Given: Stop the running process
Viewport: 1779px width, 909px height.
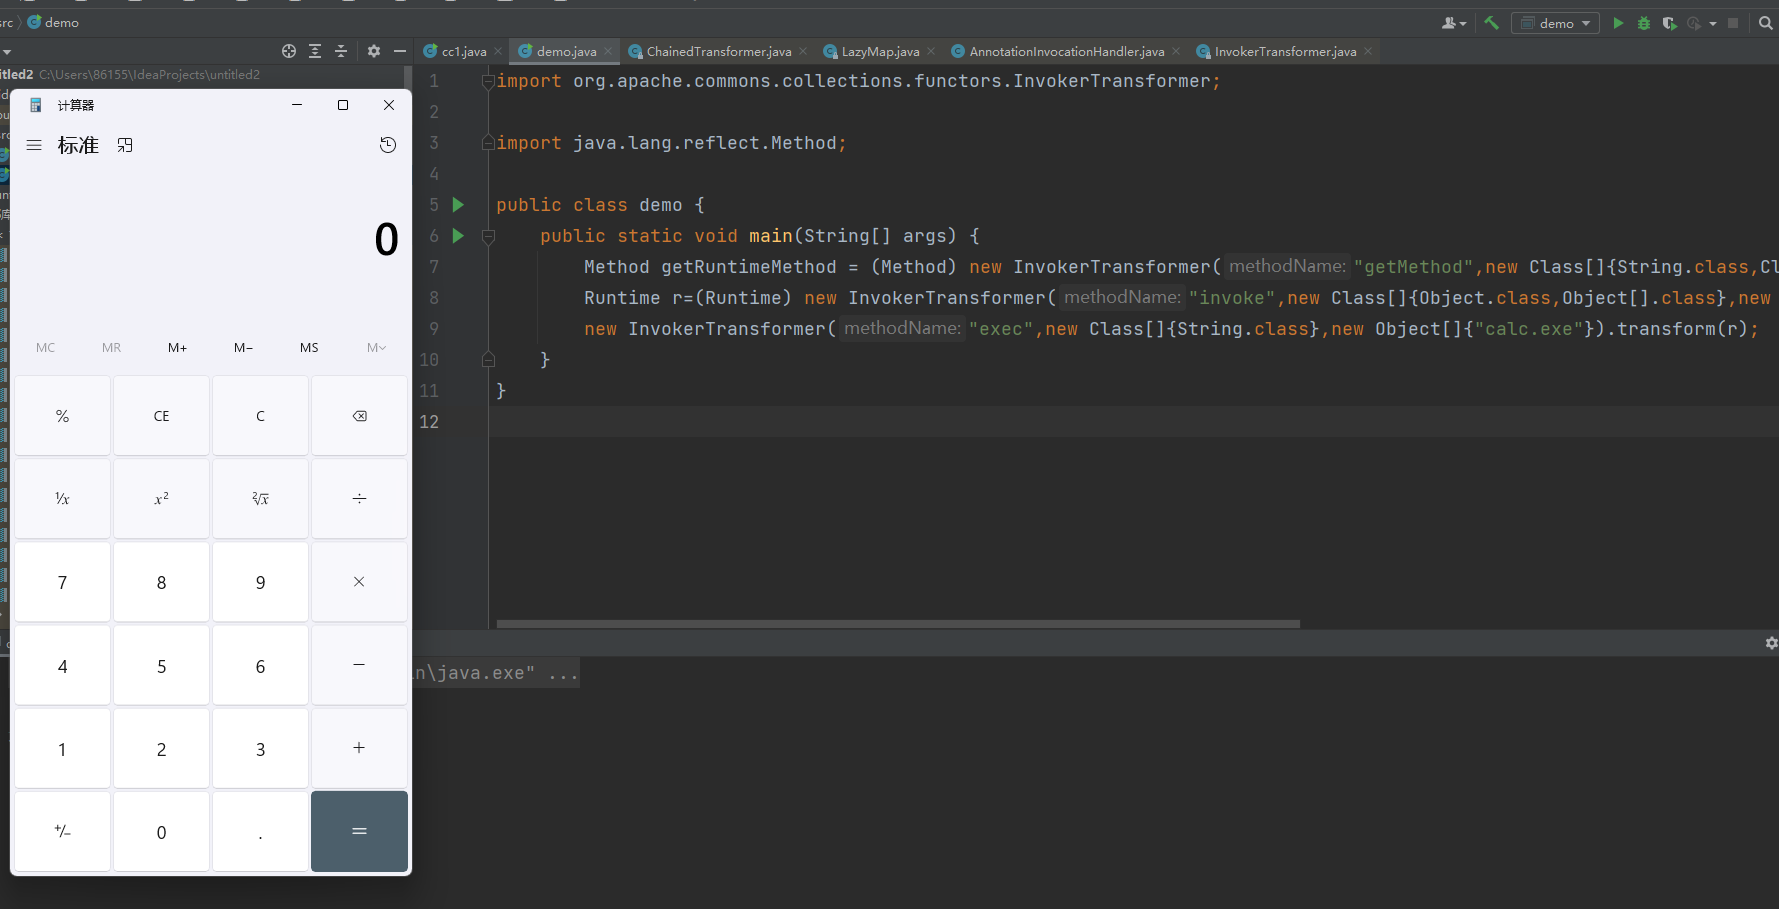Looking at the screenshot, I should coord(1733,23).
